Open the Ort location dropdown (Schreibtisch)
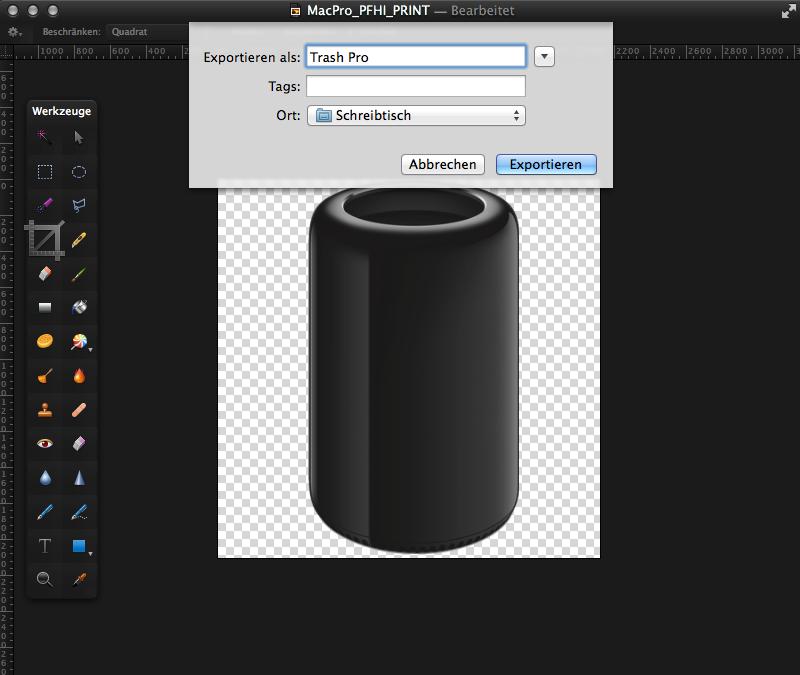Screen dimensions: 800x675 pos(416,115)
